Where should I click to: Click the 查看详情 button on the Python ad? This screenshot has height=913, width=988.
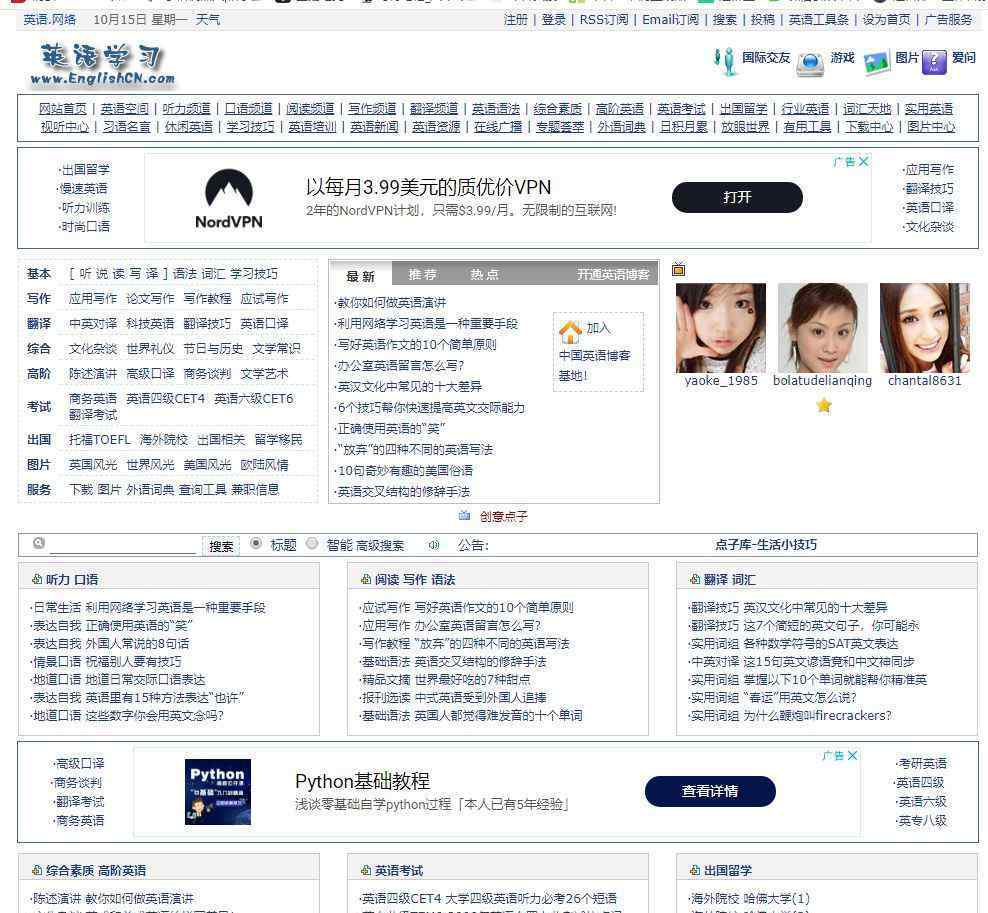pos(710,791)
